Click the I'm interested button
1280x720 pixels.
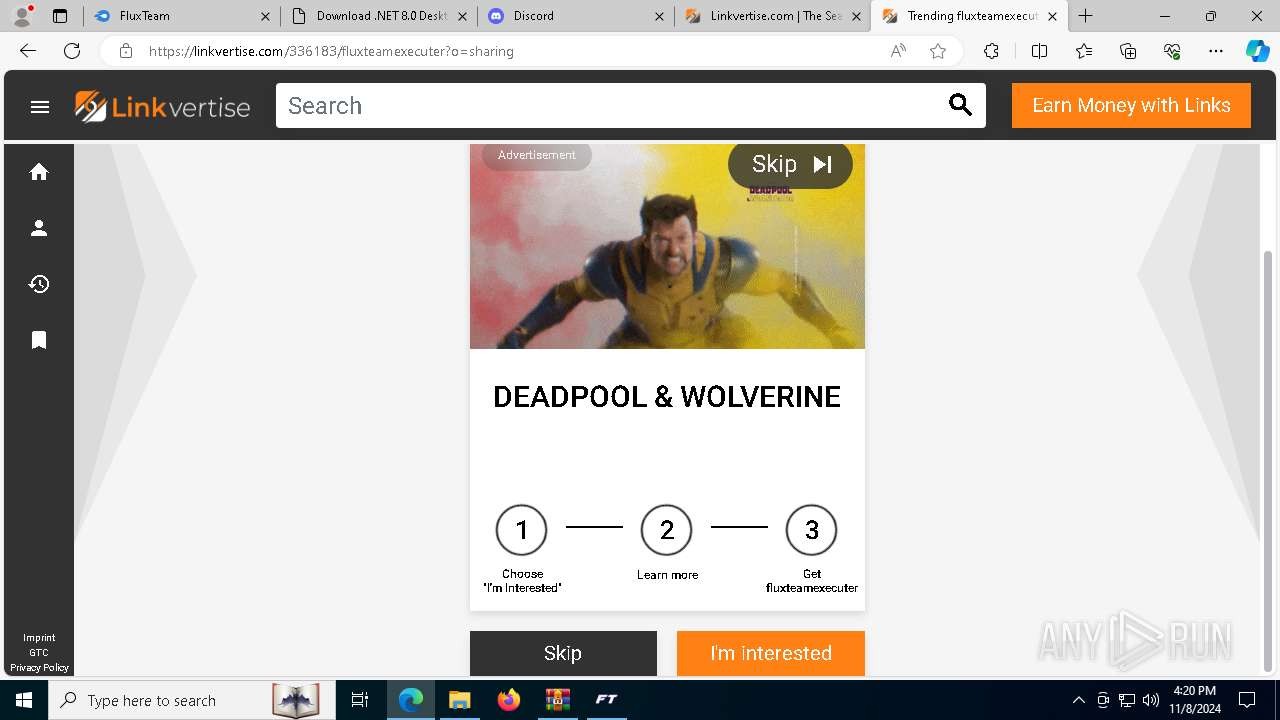pyautogui.click(x=771, y=653)
